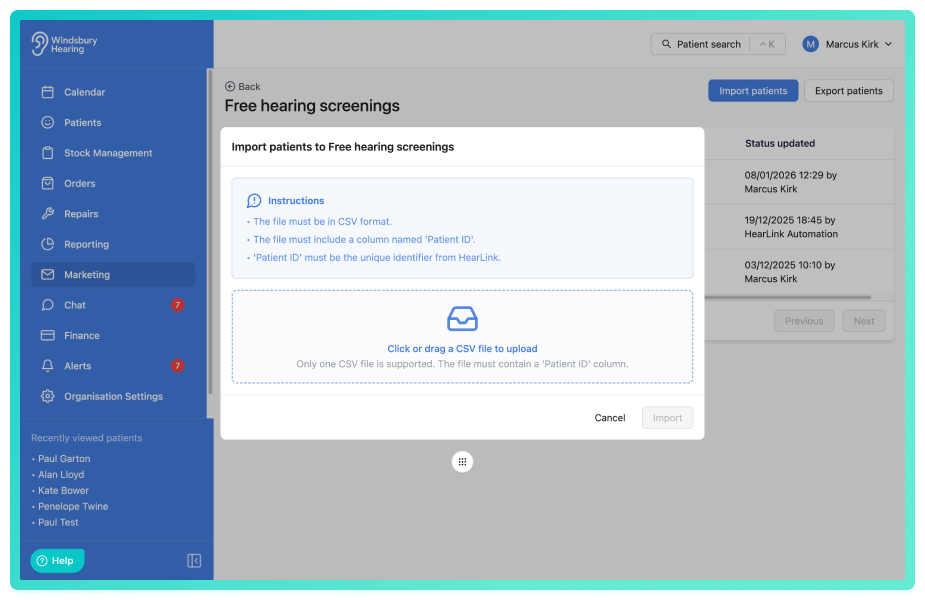This screenshot has height=600, width=925.
Task: Click the Windsbury Hearing ear logo
Action: coord(40,44)
